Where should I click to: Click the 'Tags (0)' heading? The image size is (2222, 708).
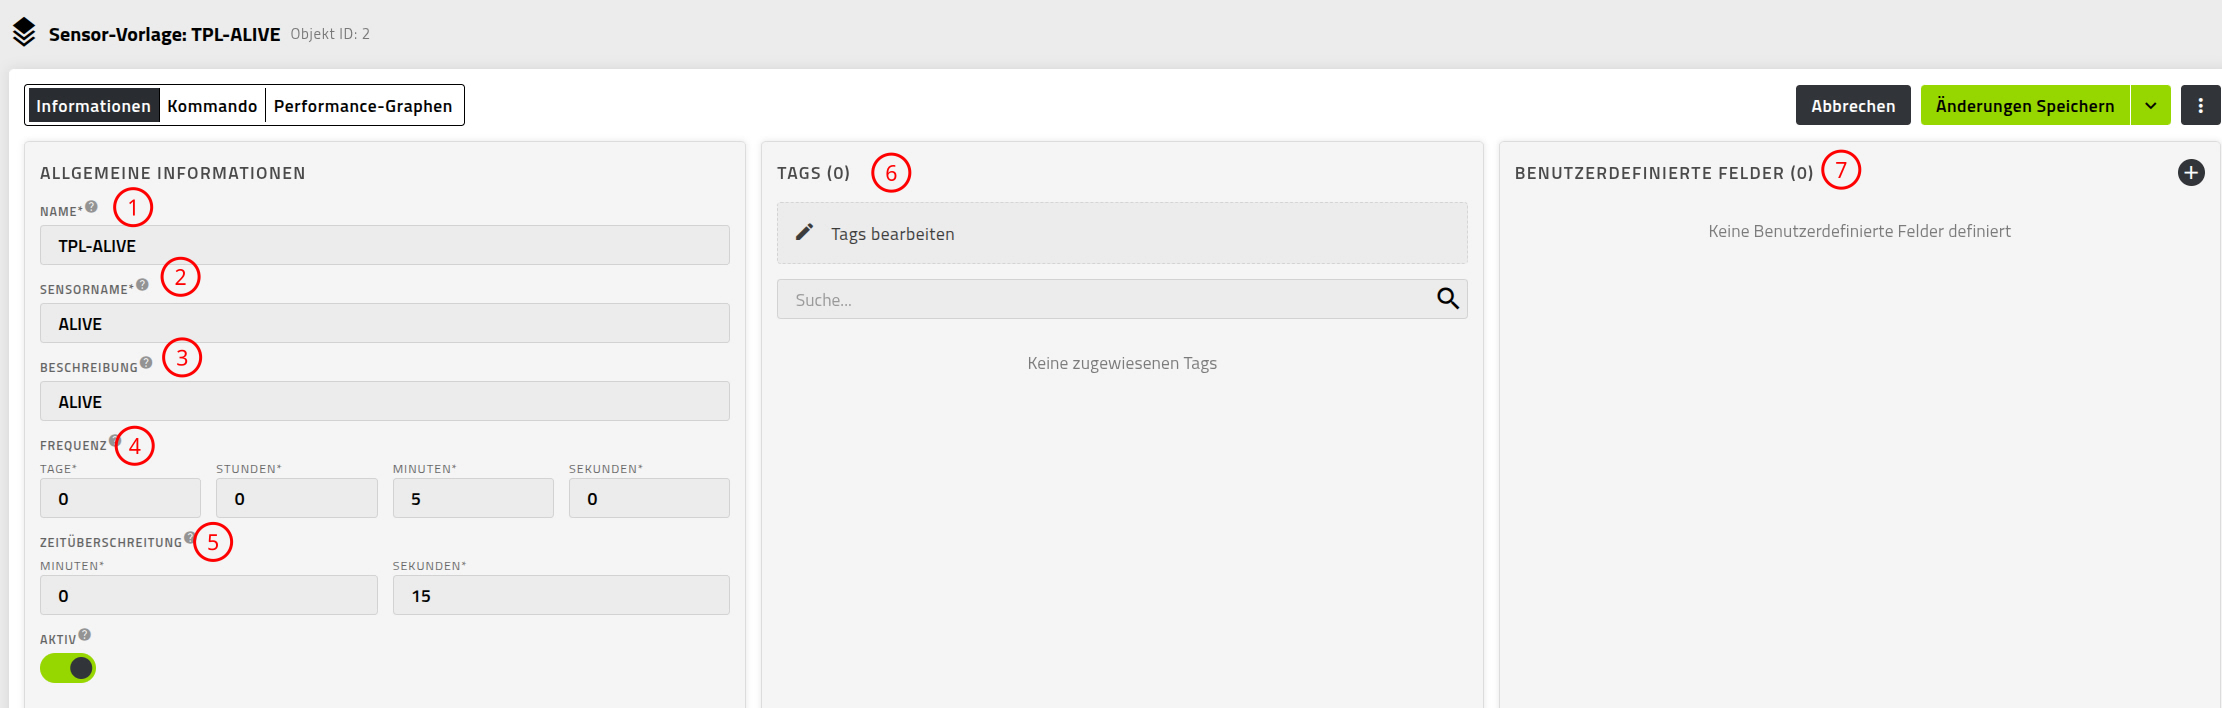(813, 173)
